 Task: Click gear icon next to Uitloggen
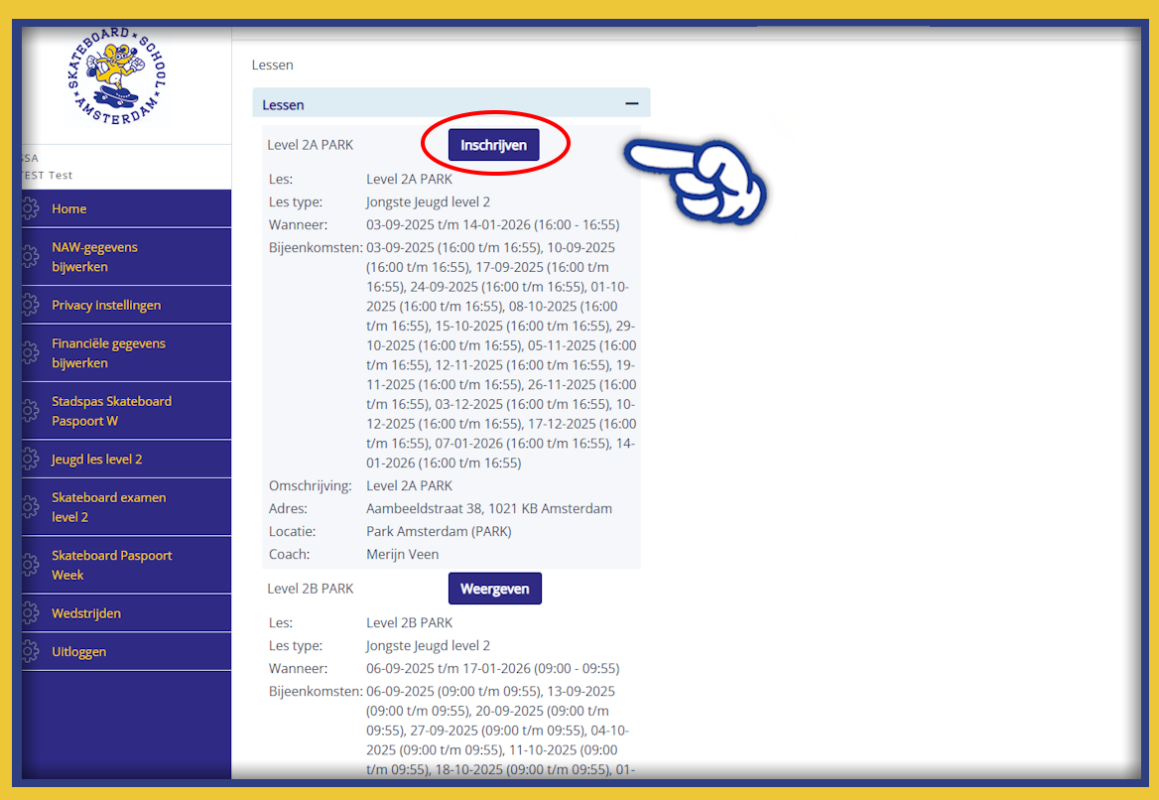[30, 651]
